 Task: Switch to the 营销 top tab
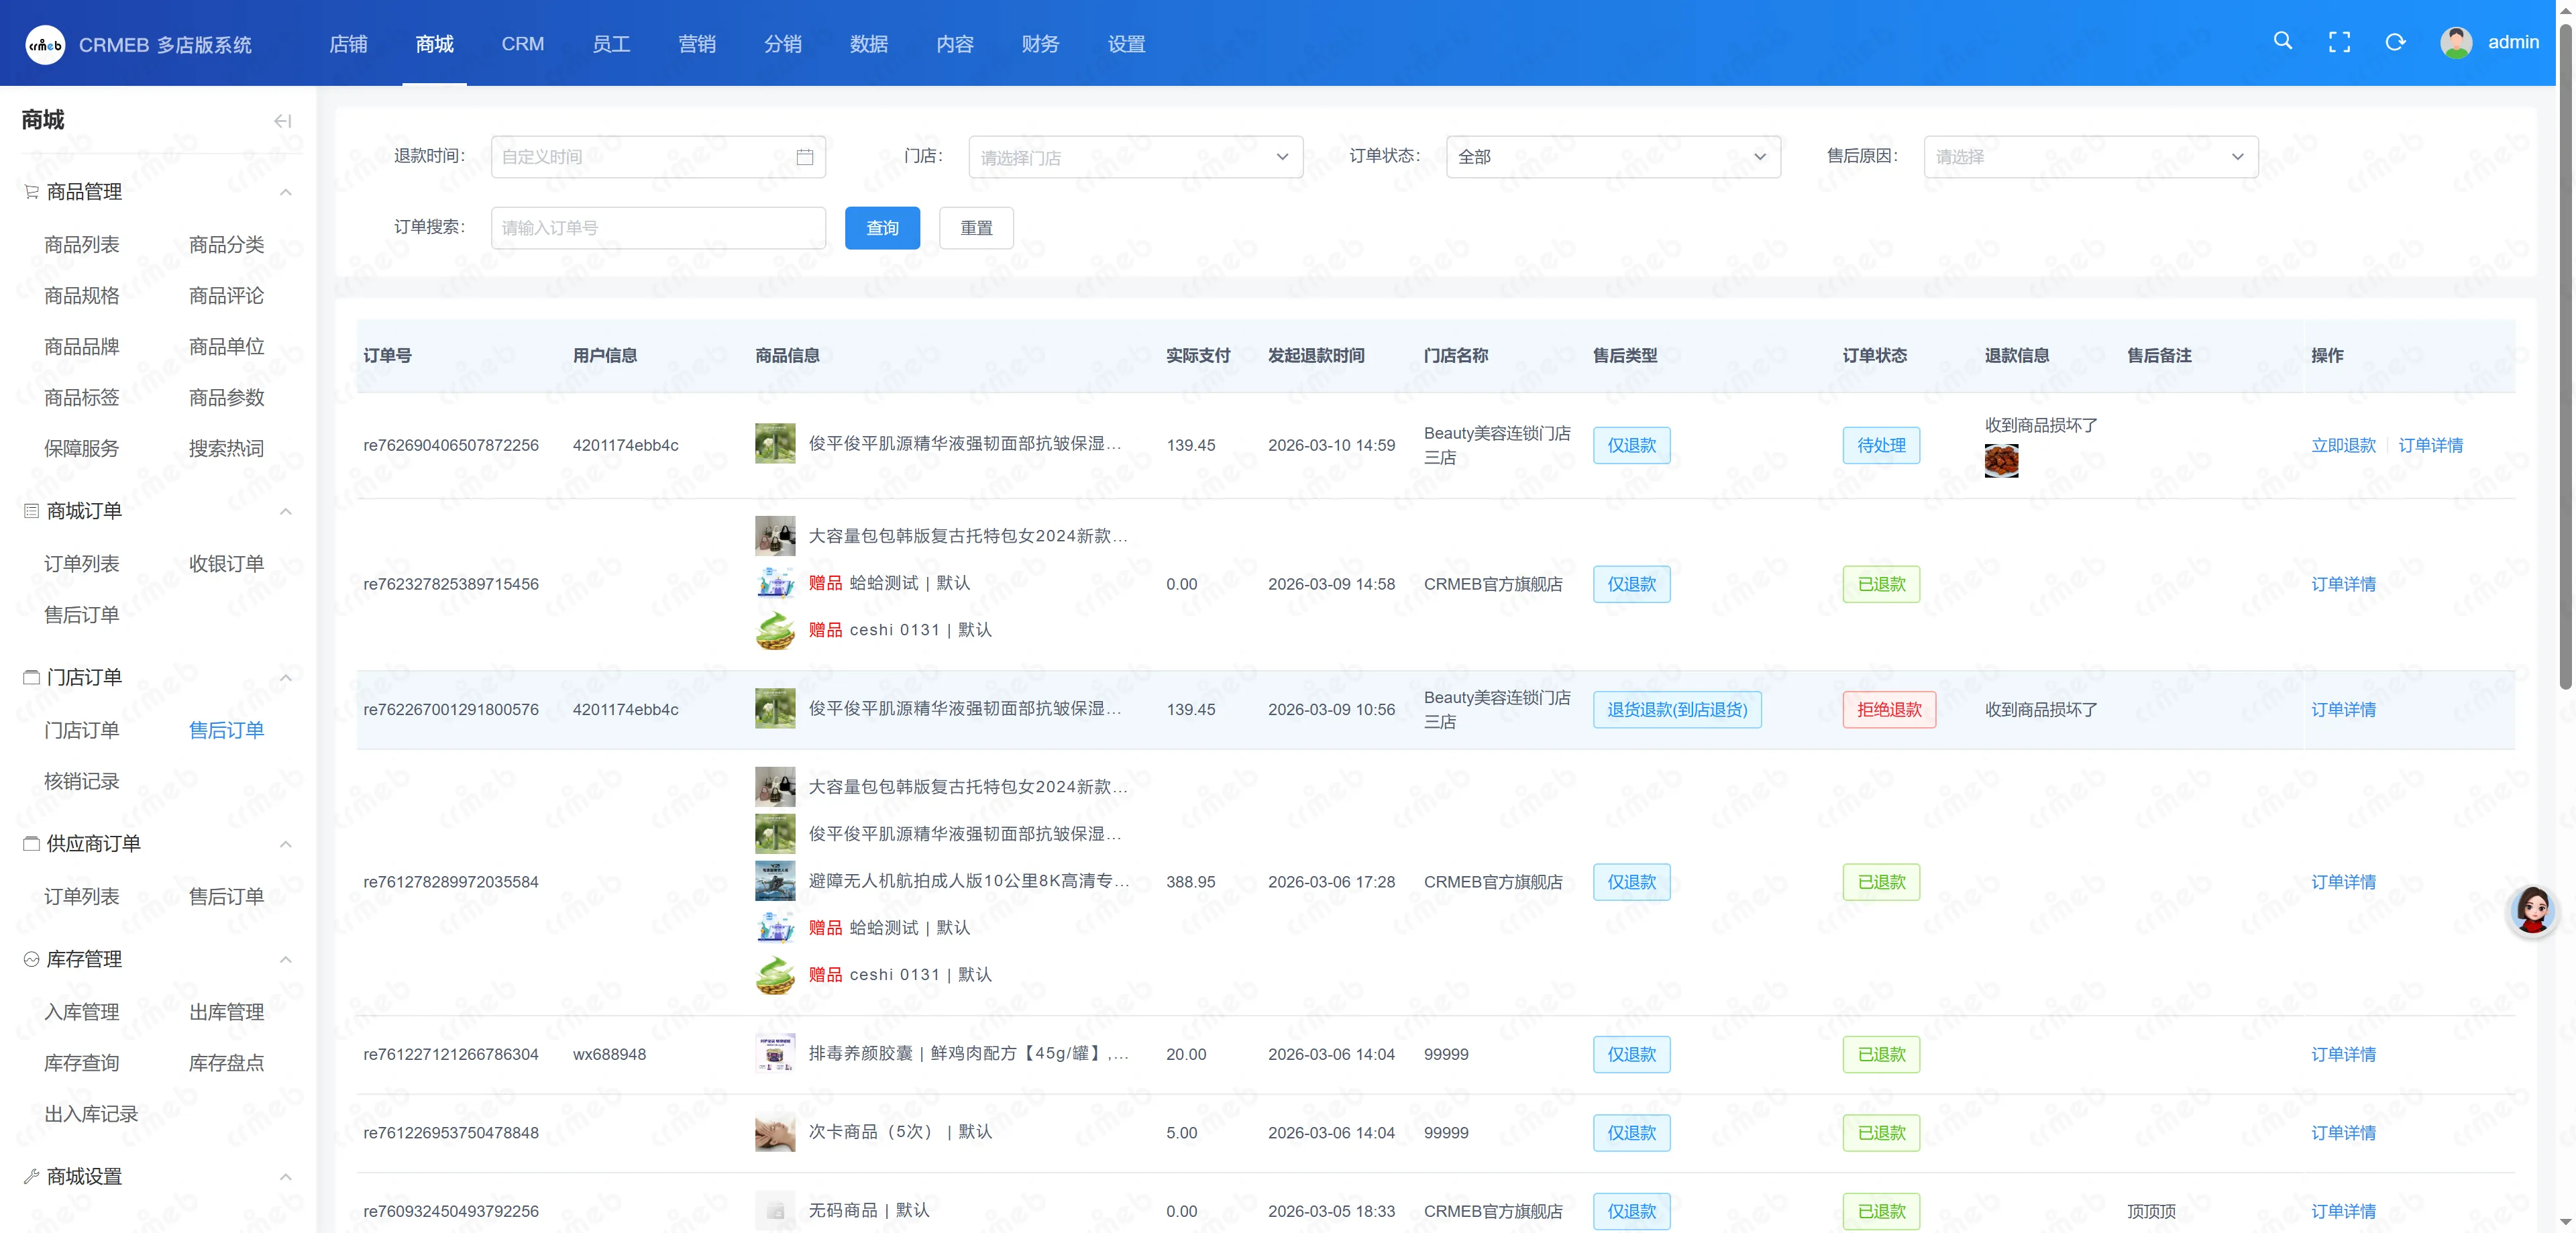(x=697, y=44)
